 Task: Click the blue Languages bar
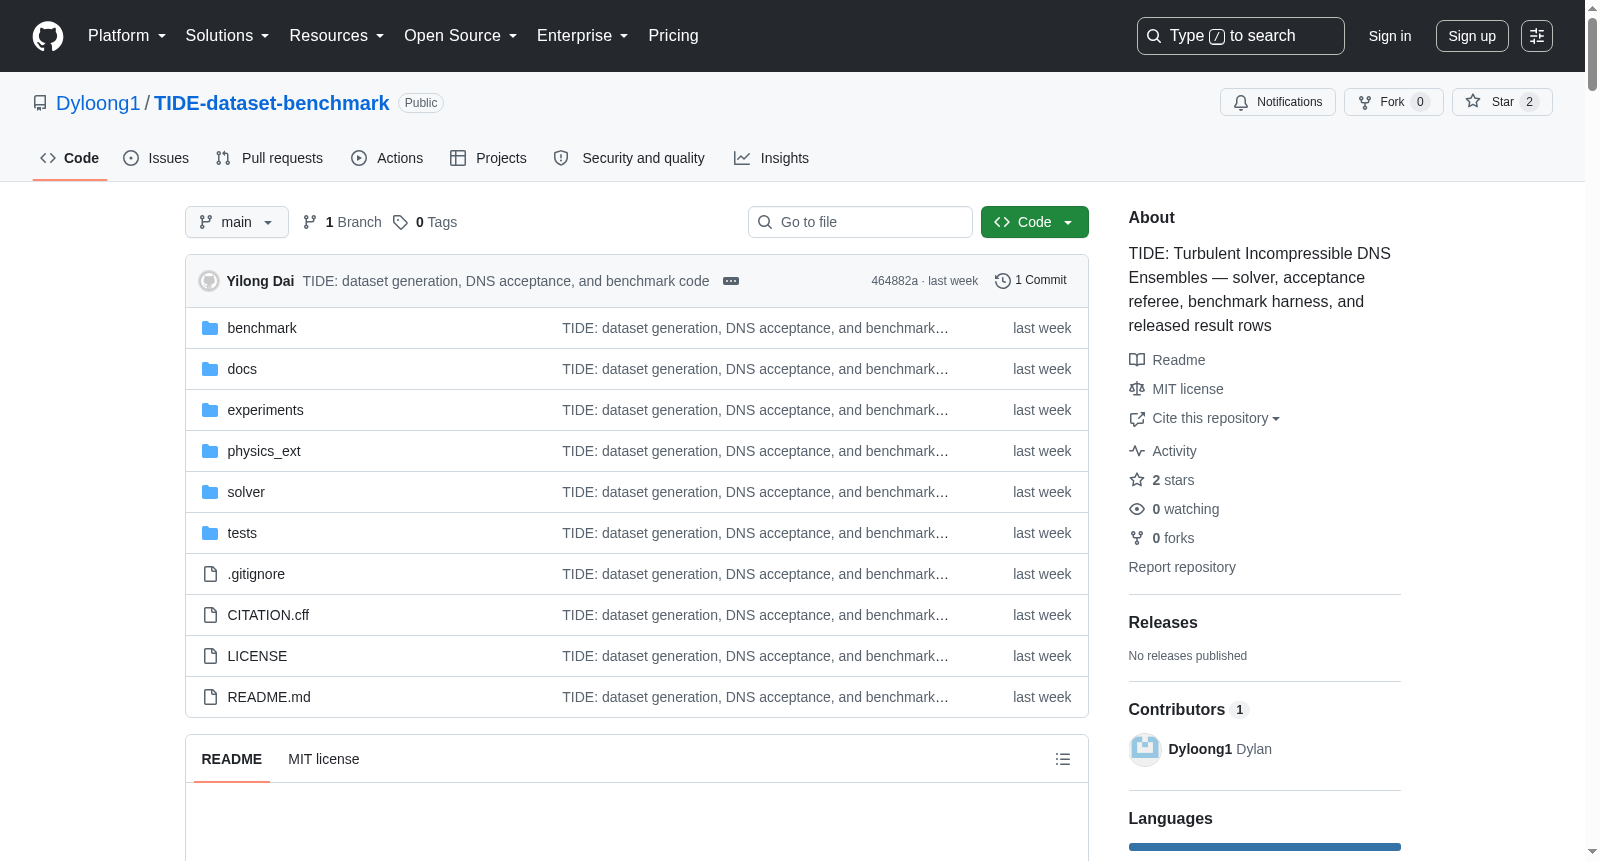point(1265,847)
